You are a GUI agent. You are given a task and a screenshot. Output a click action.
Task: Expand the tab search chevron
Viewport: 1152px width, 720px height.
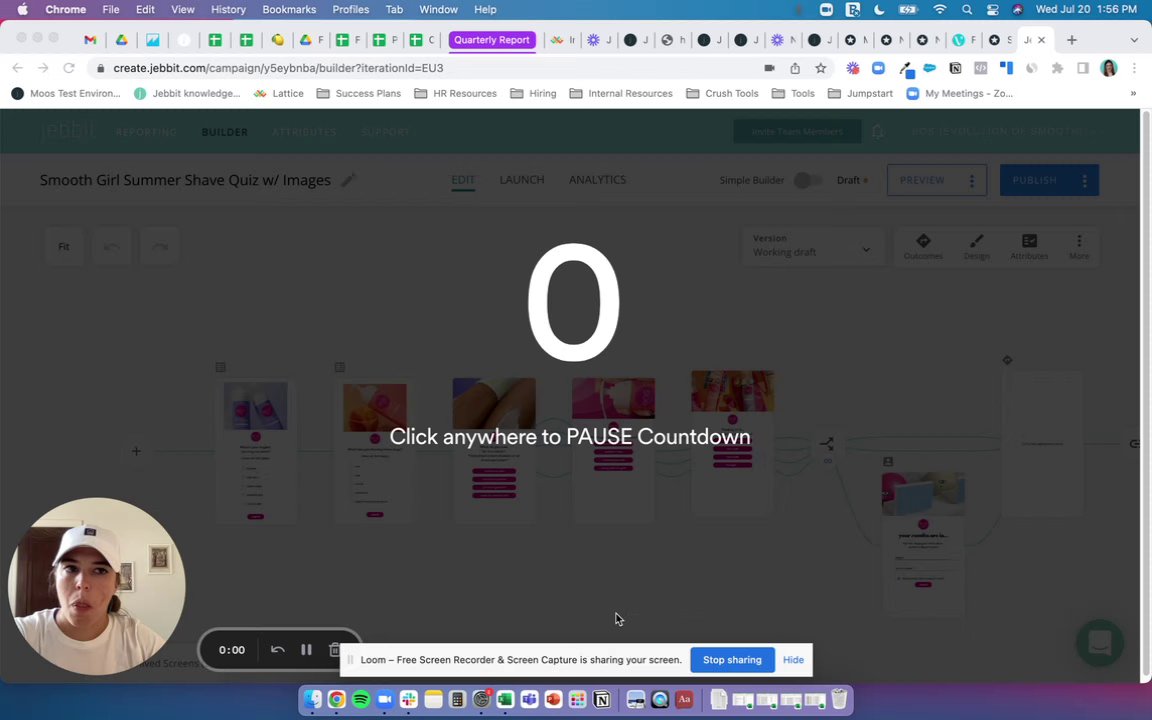pyautogui.click(x=1134, y=40)
